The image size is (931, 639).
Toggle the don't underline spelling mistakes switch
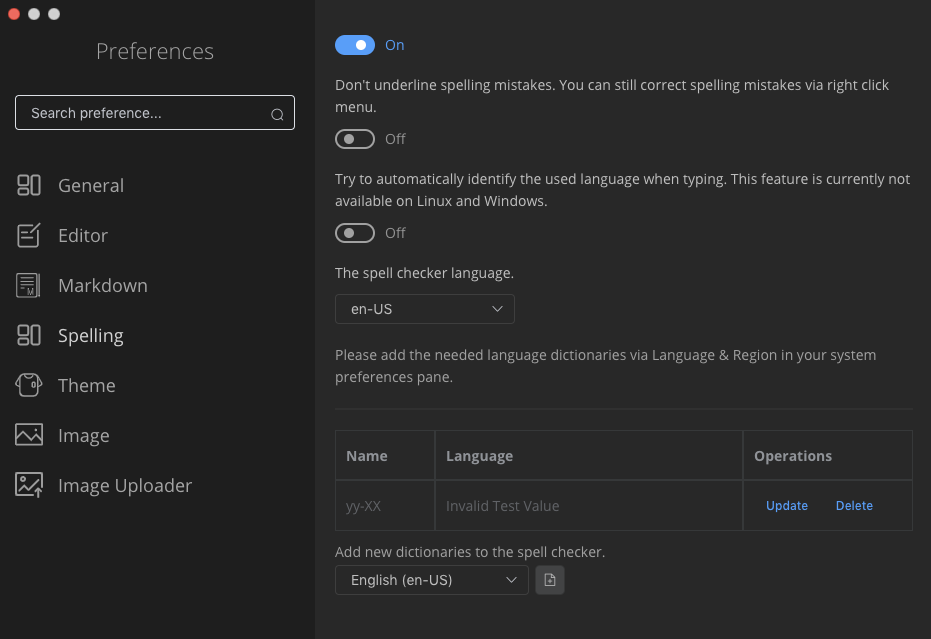click(x=355, y=139)
